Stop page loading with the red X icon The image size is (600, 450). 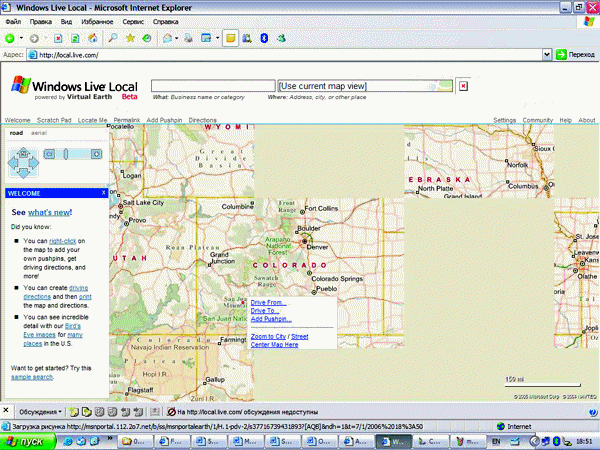point(58,38)
